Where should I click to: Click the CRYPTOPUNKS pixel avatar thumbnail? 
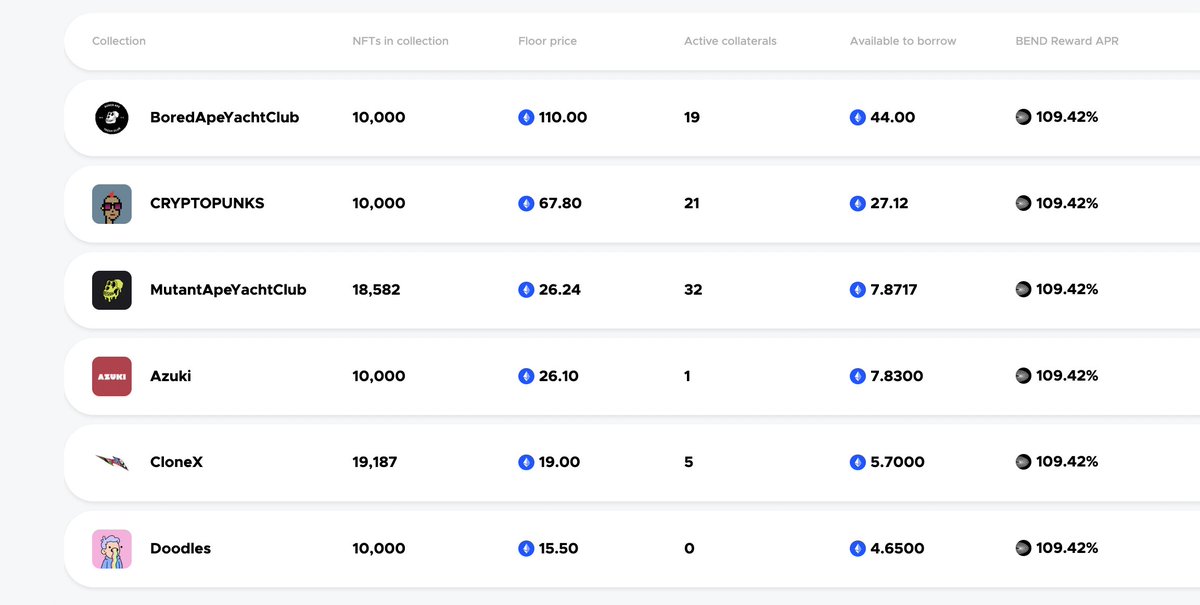click(x=112, y=204)
